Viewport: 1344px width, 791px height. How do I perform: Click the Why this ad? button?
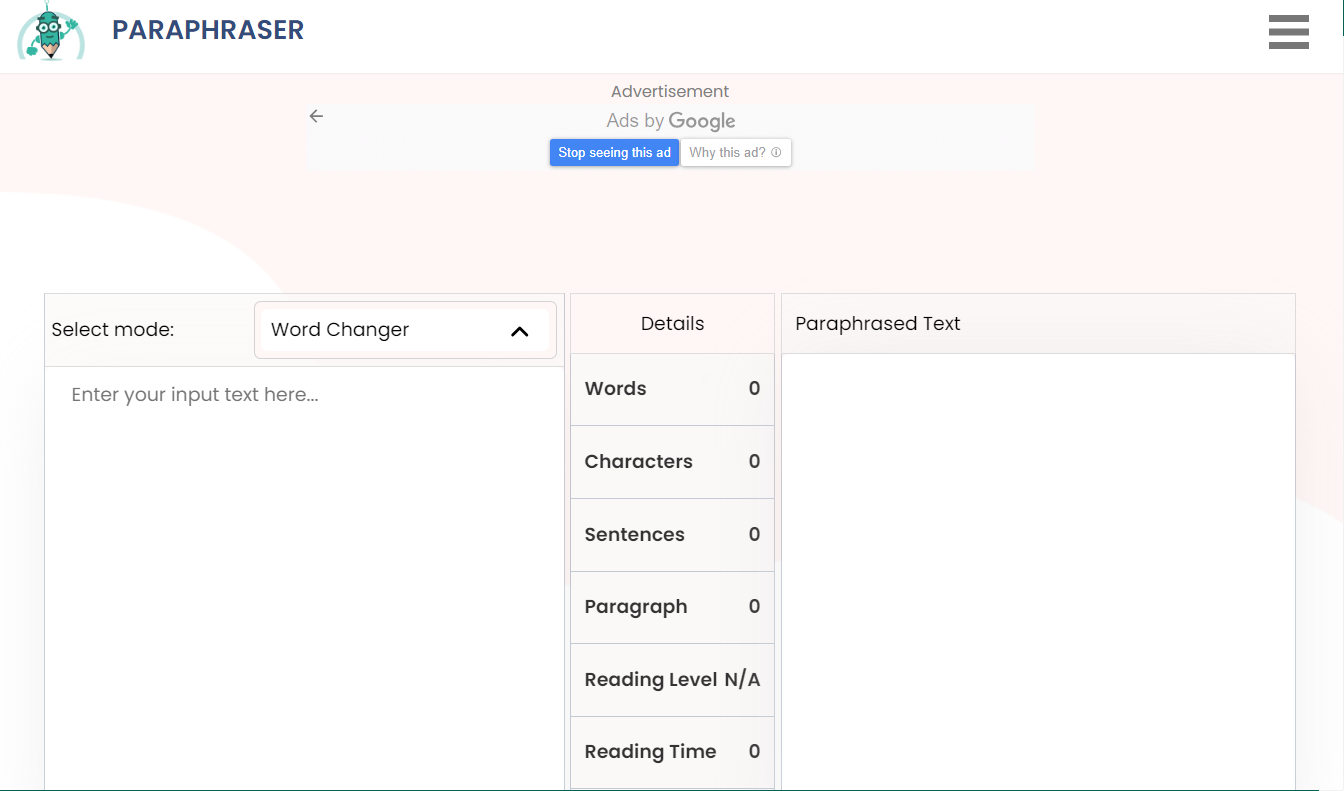point(735,153)
